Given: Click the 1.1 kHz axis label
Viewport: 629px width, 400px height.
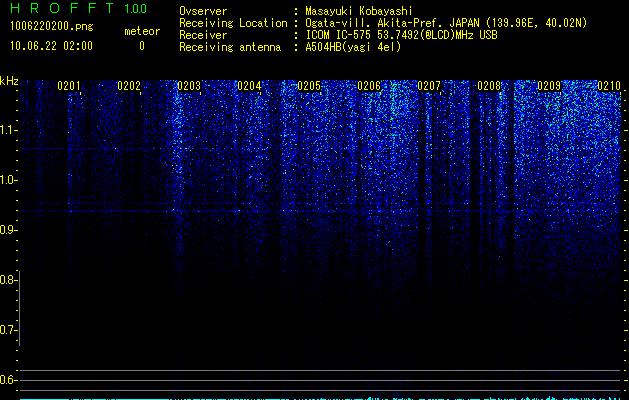Looking at the screenshot, I should pyautogui.click(x=8, y=130).
